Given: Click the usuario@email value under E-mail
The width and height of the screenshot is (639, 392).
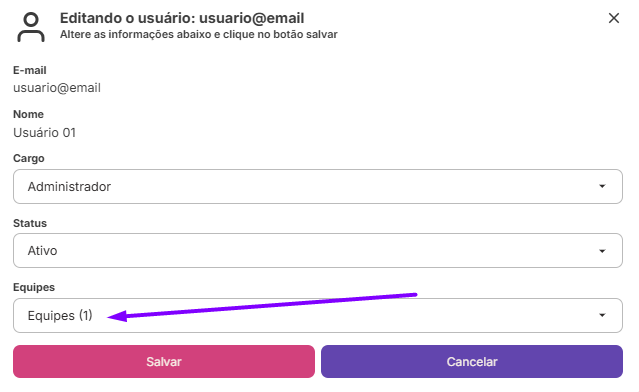Looking at the screenshot, I should coord(57,88).
